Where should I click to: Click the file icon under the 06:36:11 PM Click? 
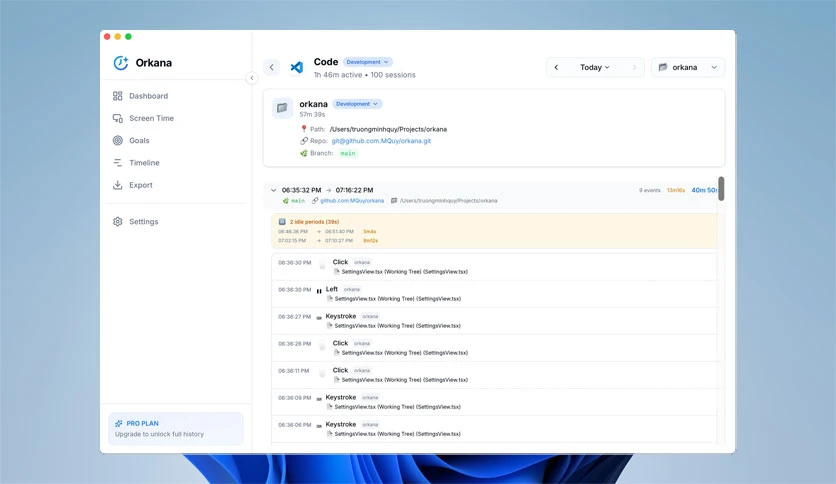[337, 380]
